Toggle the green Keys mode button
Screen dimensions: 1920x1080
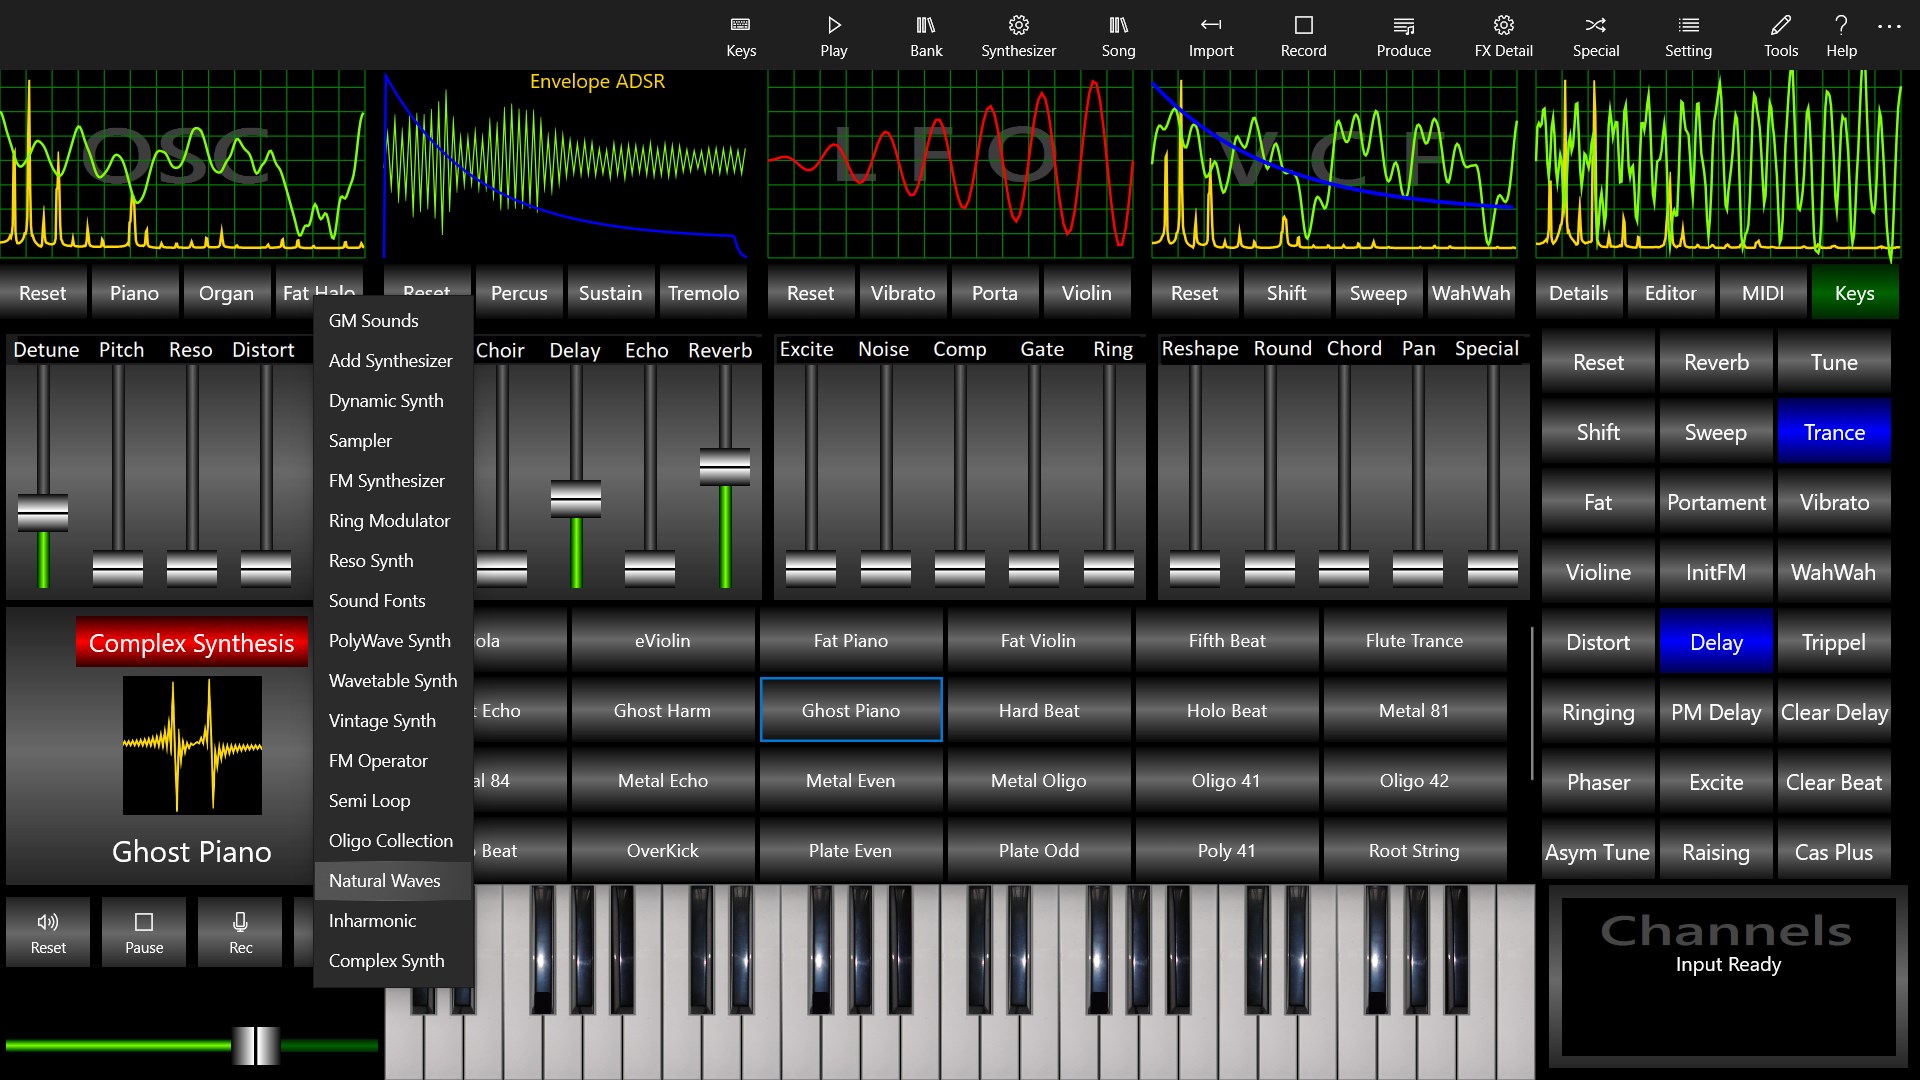point(1854,293)
